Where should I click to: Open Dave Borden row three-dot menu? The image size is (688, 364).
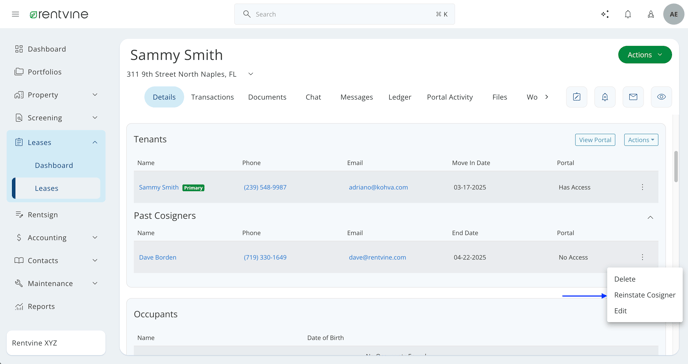(x=642, y=257)
